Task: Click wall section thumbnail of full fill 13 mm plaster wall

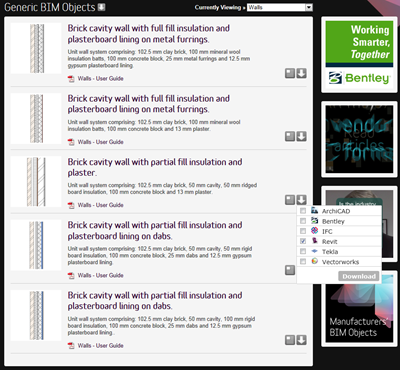Action: pyautogui.click(x=36, y=119)
